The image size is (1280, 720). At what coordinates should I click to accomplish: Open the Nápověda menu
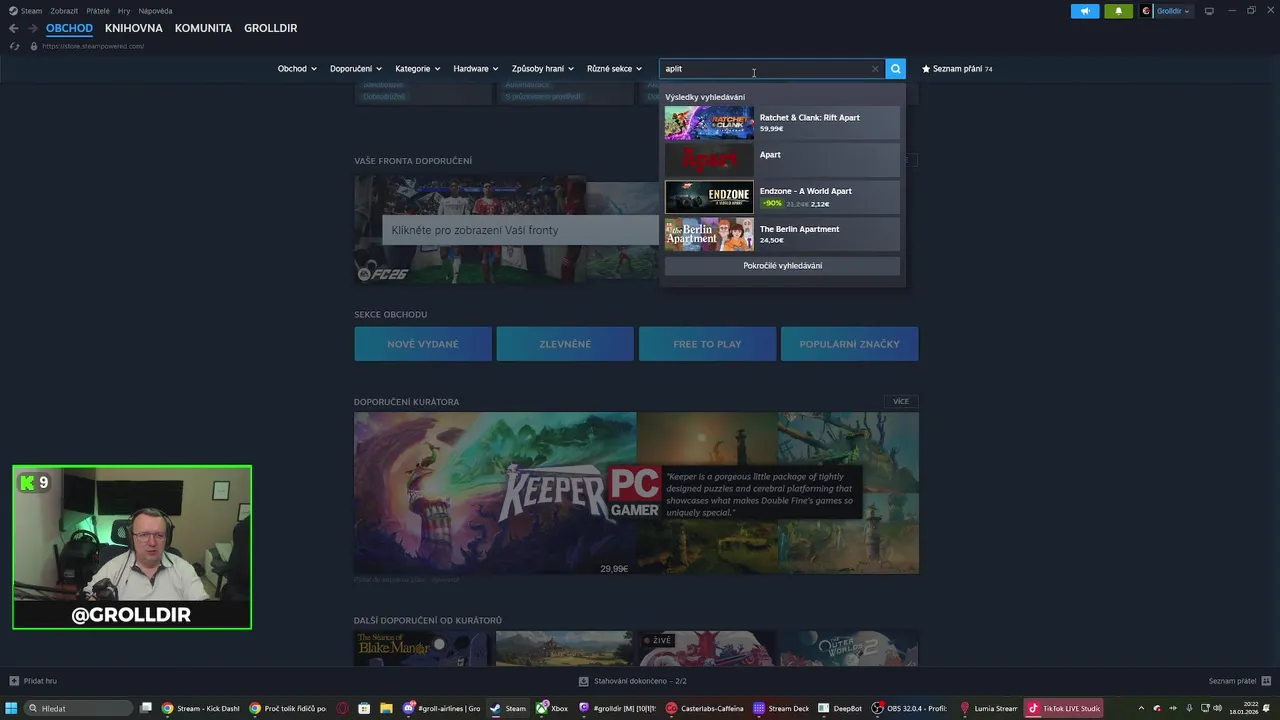coord(156,11)
